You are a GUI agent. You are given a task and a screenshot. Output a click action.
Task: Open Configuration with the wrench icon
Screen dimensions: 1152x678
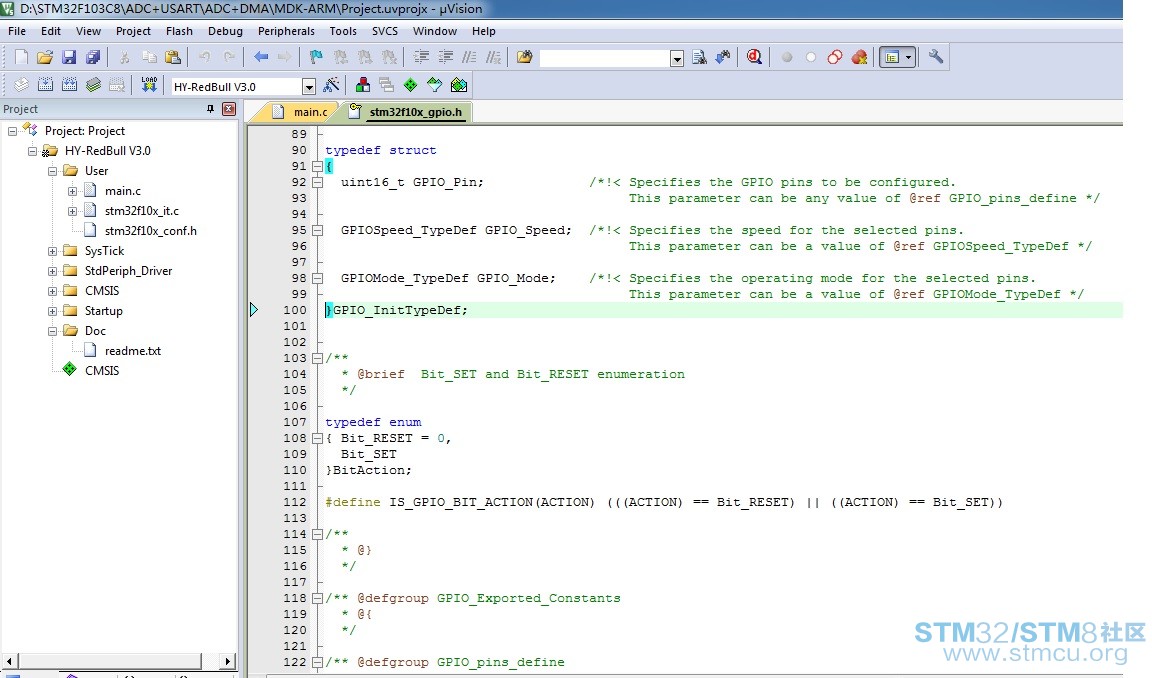coord(935,57)
